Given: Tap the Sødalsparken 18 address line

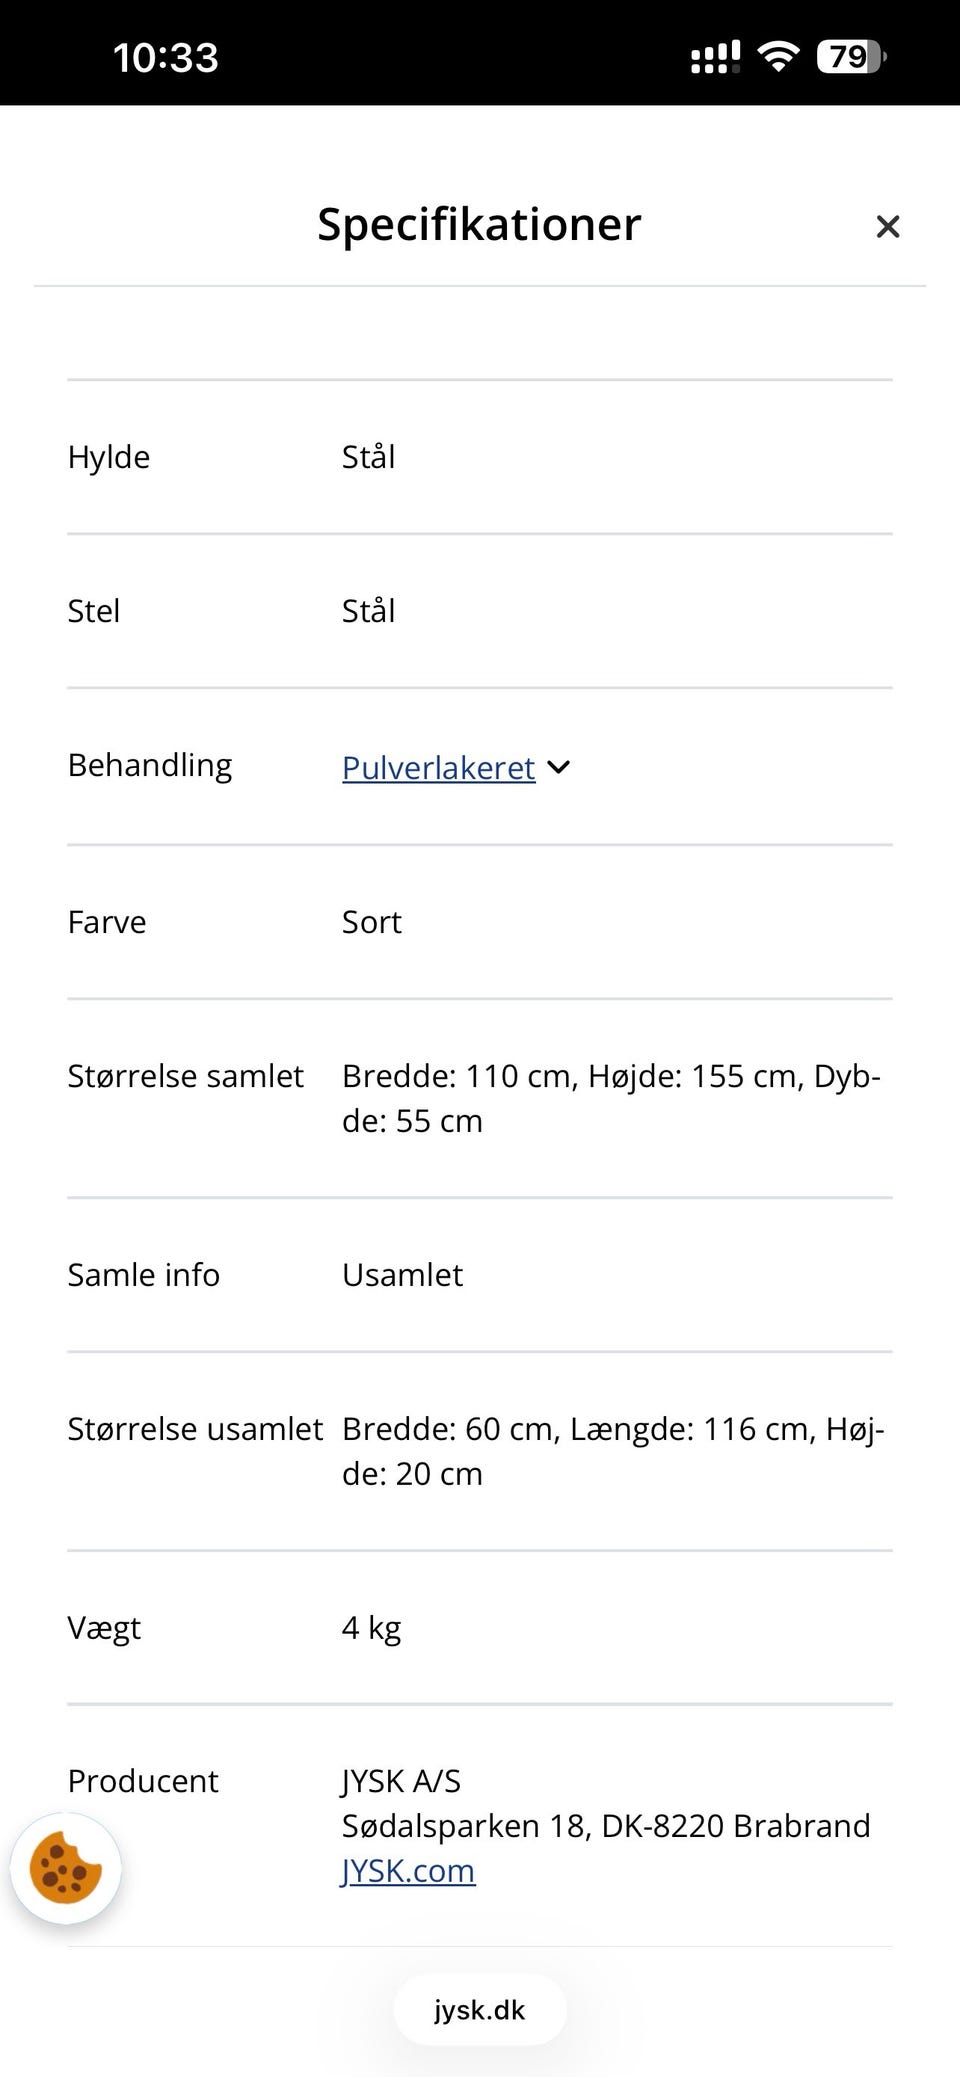Looking at the screenshot, I should coord(605,1826).
